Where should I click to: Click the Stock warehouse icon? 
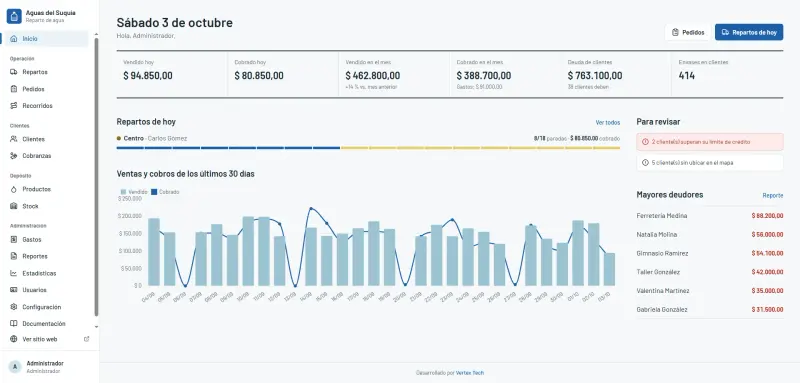coord(14,206)
